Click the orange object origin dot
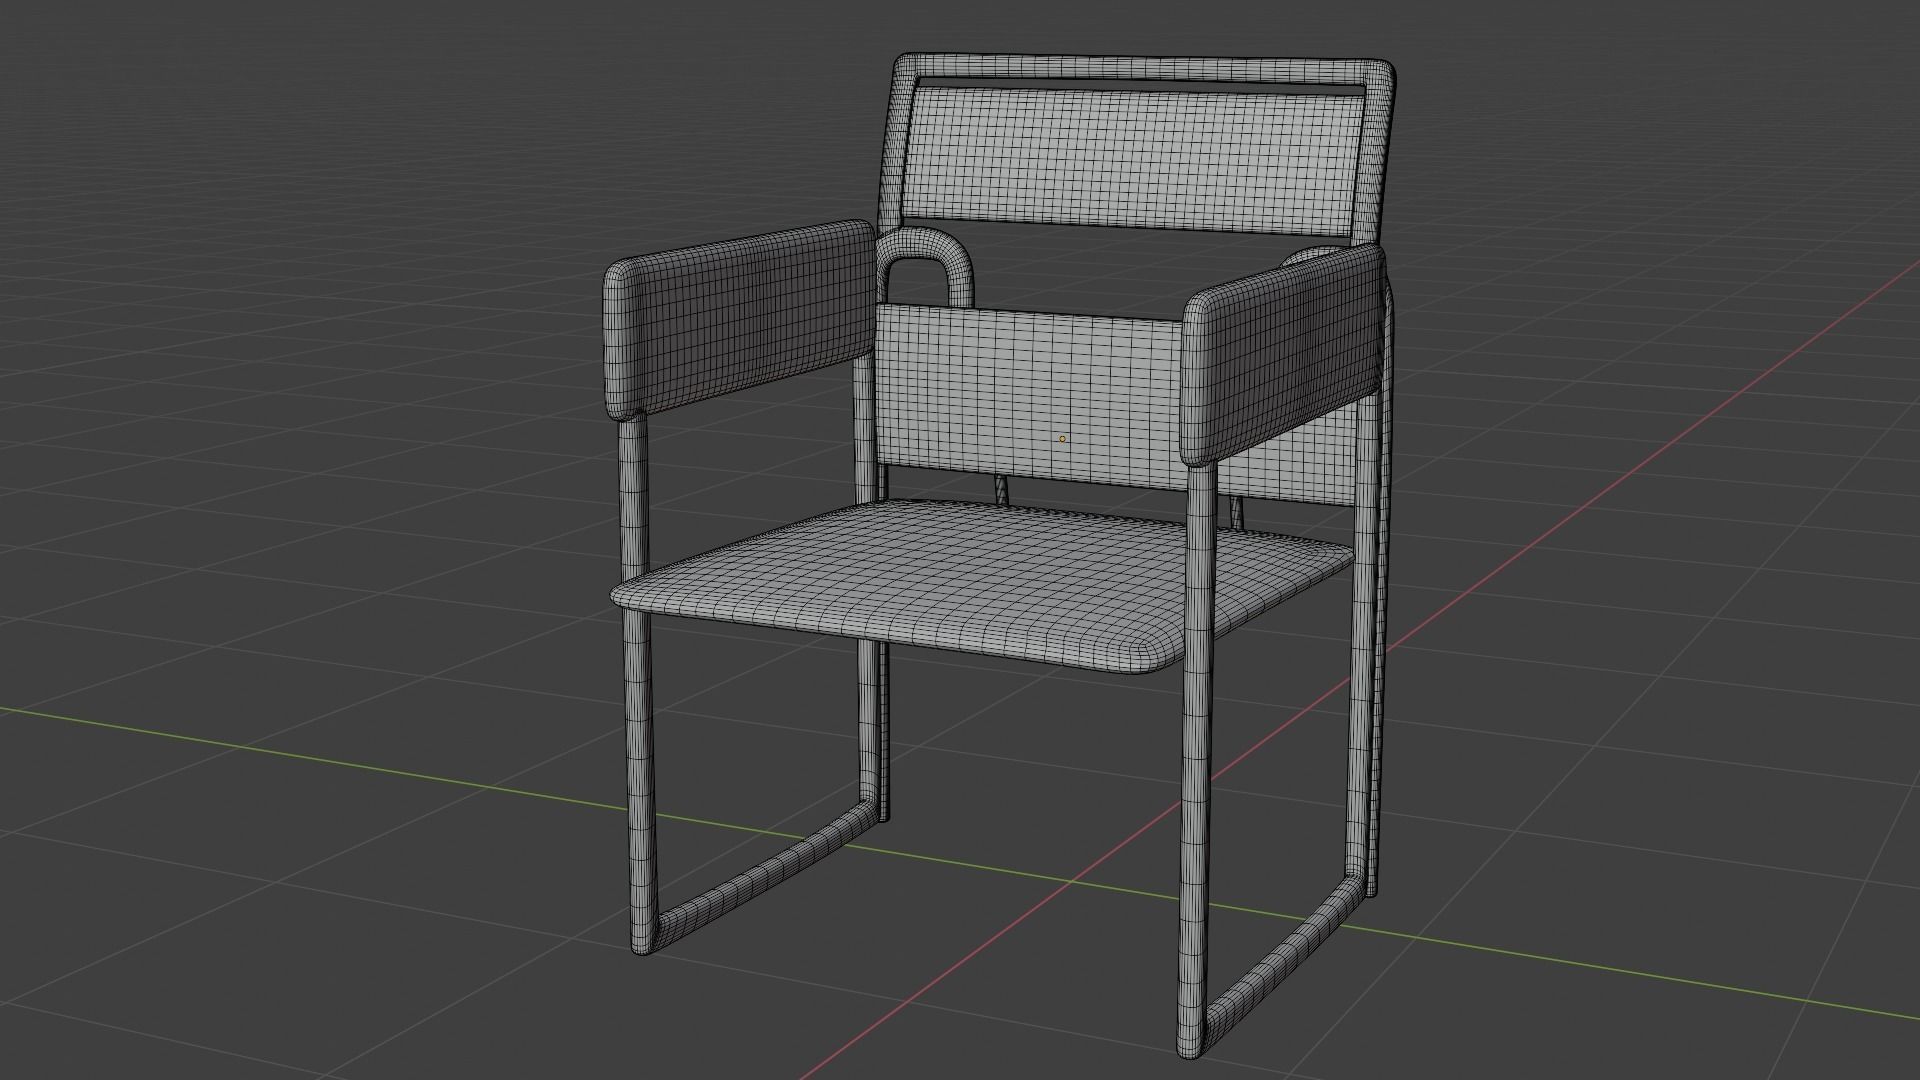The height and width of the screenshot is (1080, 1920). (1062, 438)
